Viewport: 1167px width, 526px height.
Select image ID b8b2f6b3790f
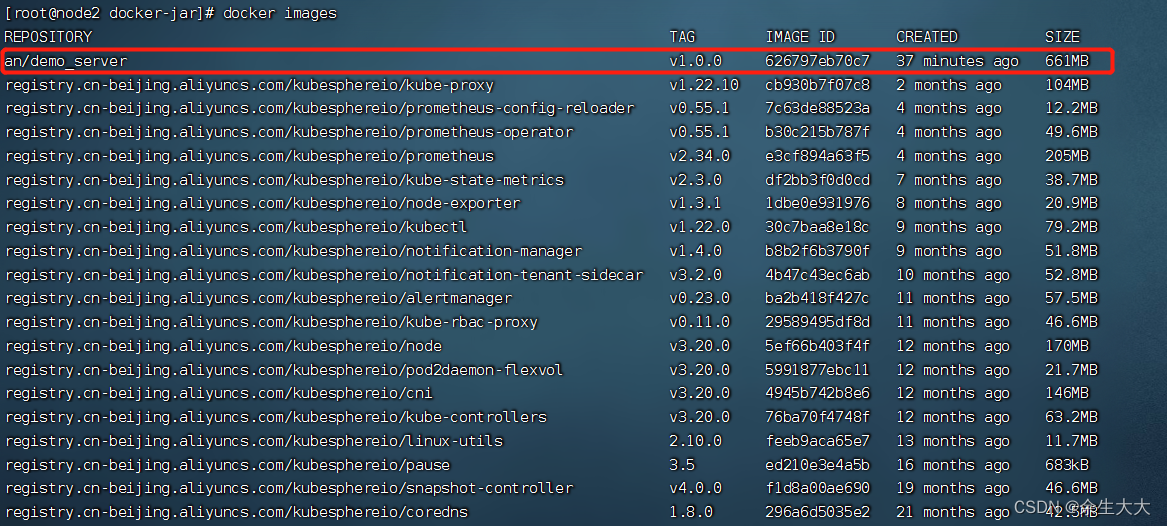click(x=817, y=251)
